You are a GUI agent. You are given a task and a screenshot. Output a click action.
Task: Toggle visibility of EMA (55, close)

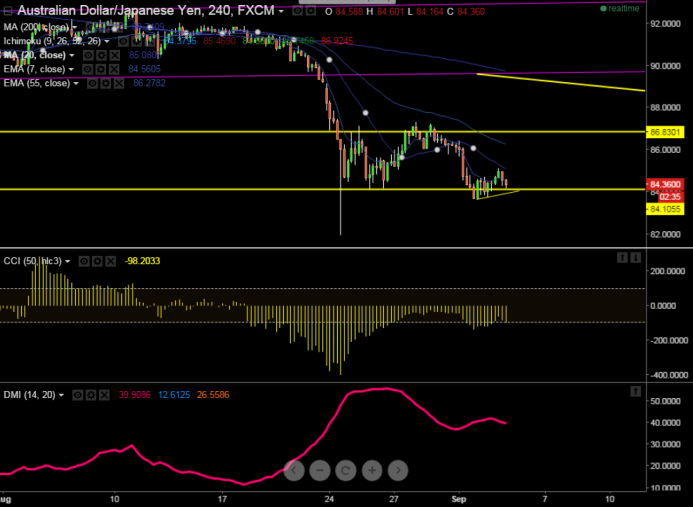point(92,84)
